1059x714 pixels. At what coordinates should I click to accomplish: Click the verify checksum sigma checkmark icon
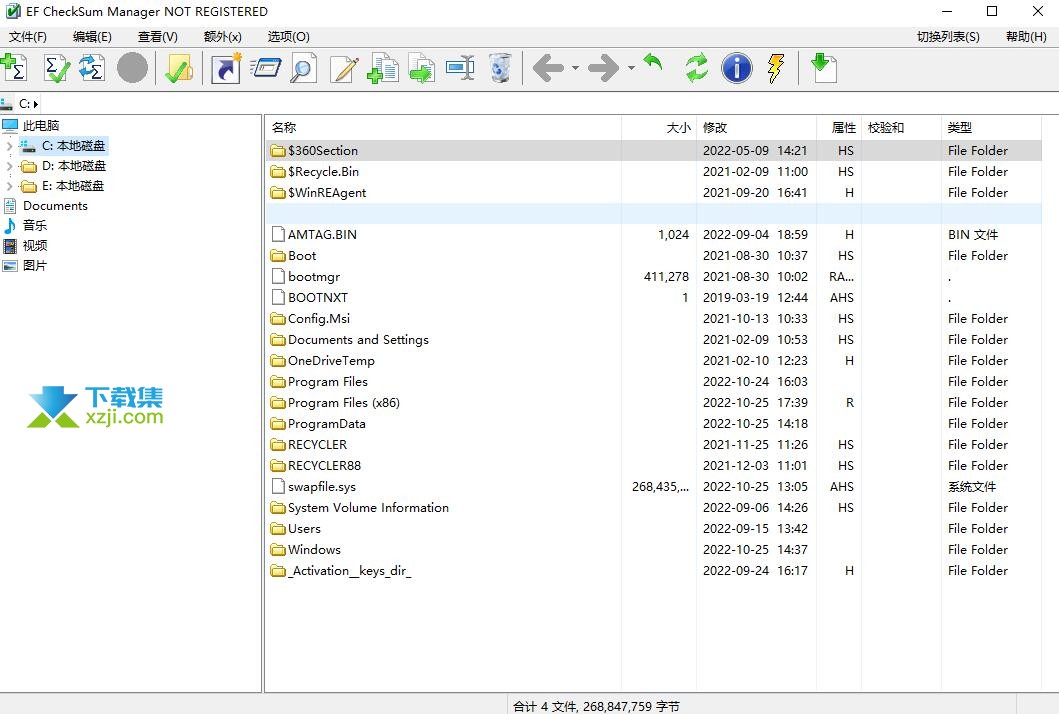pos(56,68)
